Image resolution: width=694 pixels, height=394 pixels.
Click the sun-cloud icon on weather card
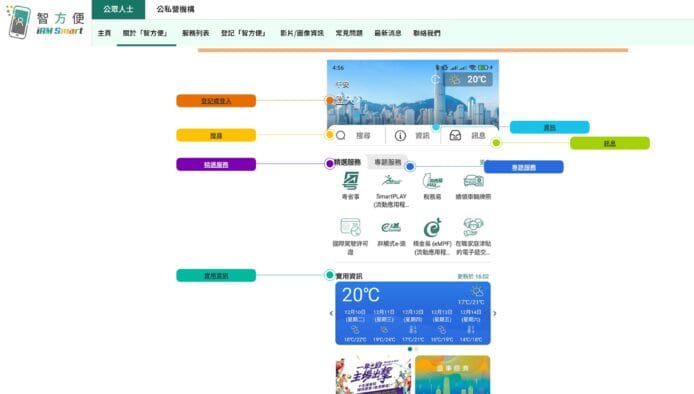477,291
